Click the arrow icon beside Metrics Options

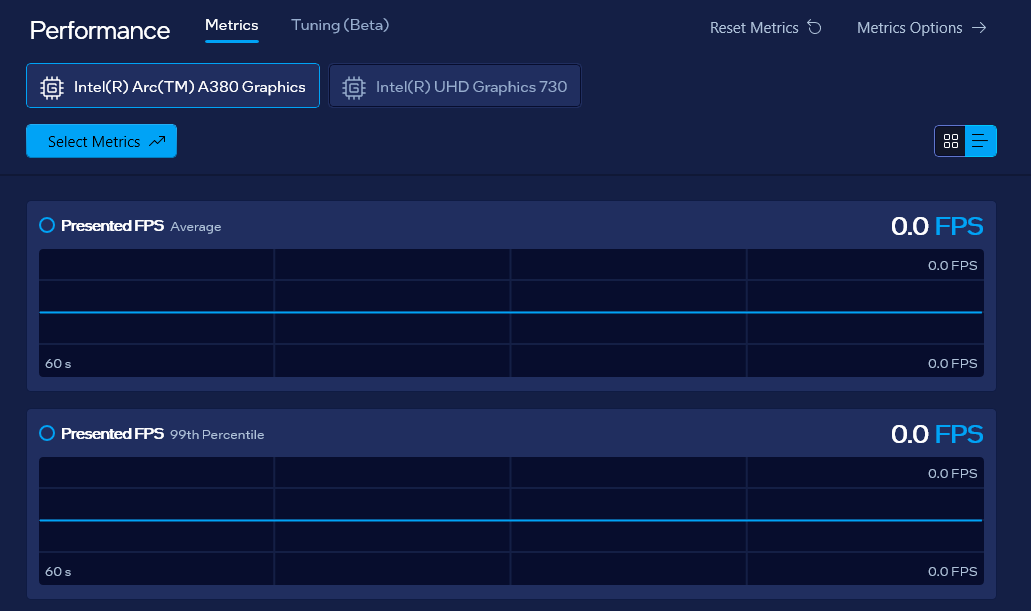point(979,28)
